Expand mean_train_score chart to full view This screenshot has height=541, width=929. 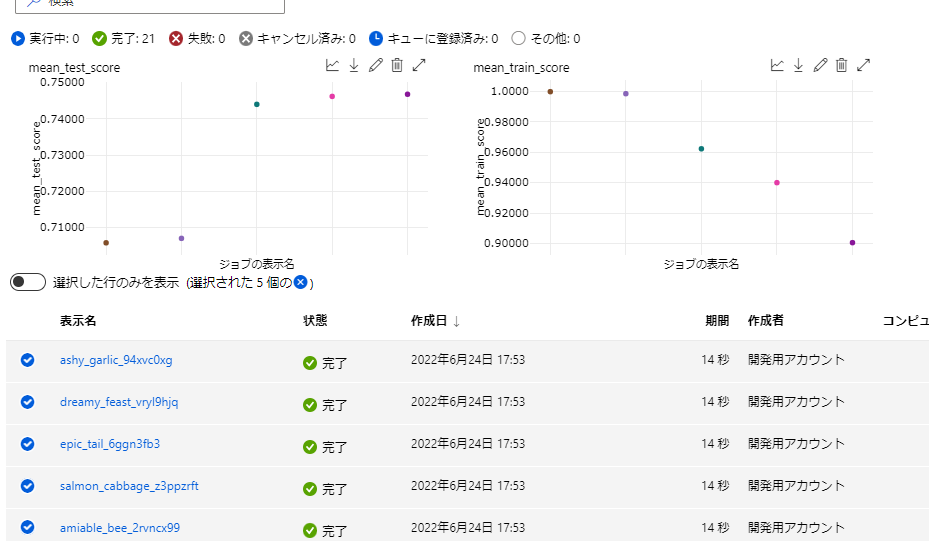[863, 65]
